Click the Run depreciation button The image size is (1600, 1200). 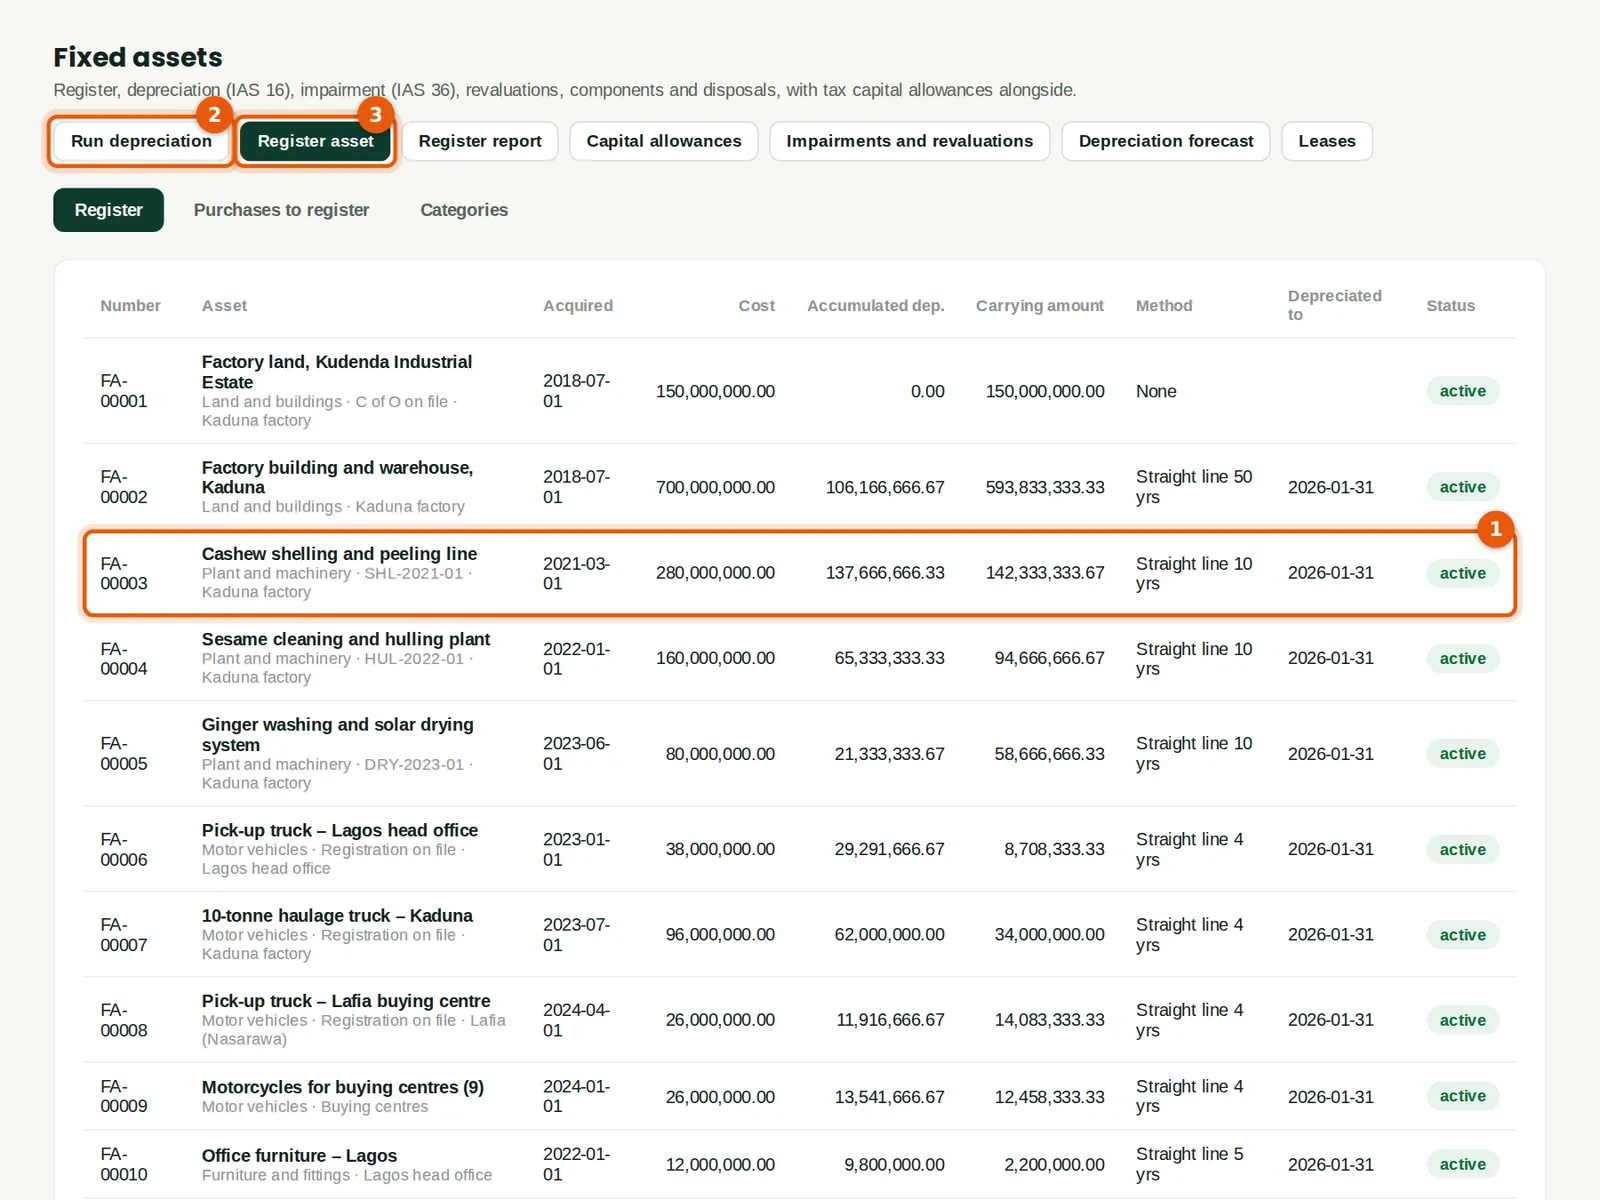pos(141,141)
